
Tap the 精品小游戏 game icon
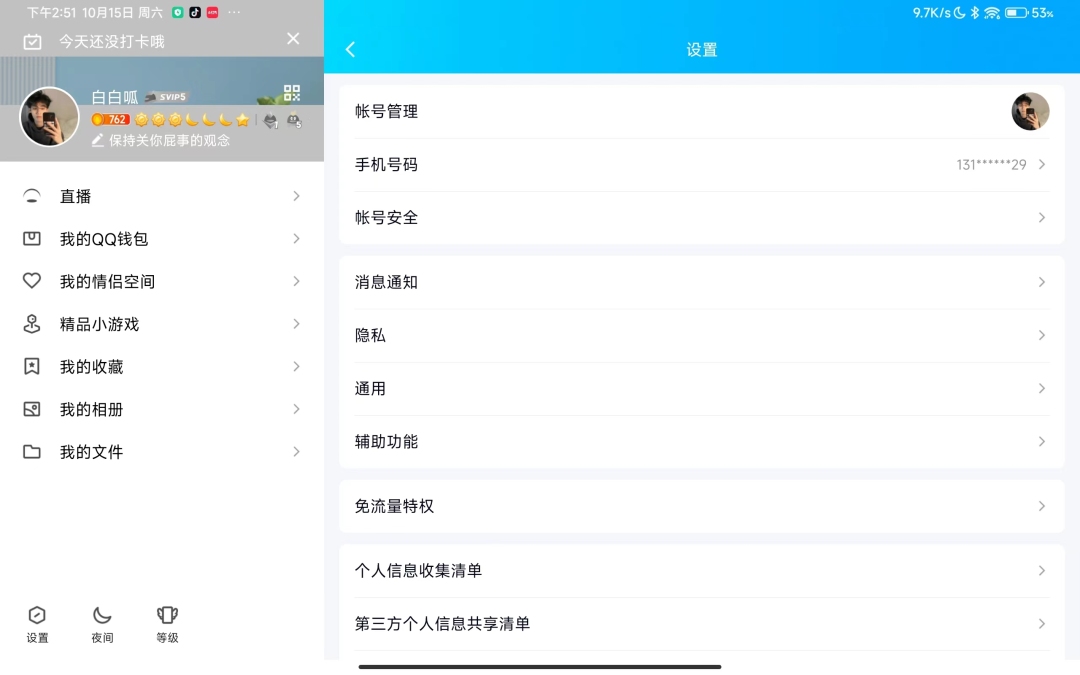pos(32,324)
